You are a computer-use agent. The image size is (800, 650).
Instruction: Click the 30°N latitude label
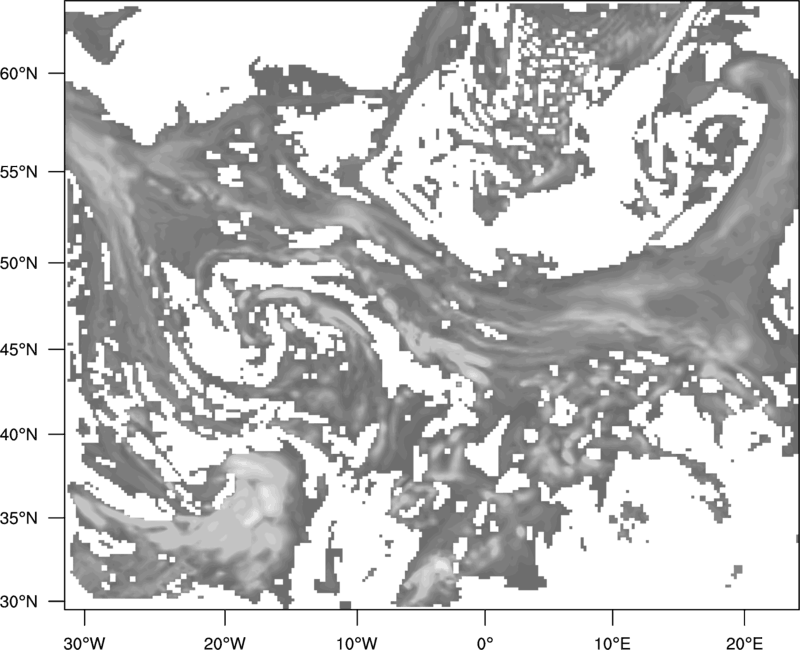pyautogui.click(x=19, y=602)
